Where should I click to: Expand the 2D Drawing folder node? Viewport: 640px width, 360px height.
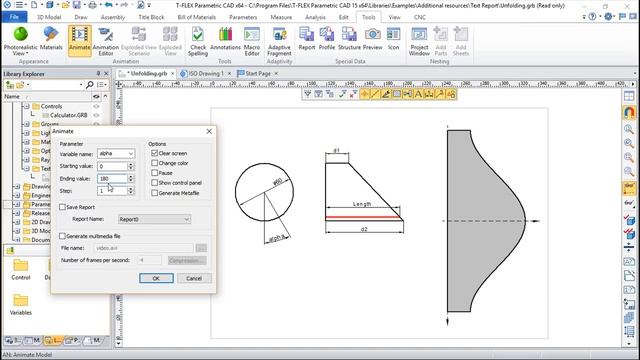(x=17, y=222)
